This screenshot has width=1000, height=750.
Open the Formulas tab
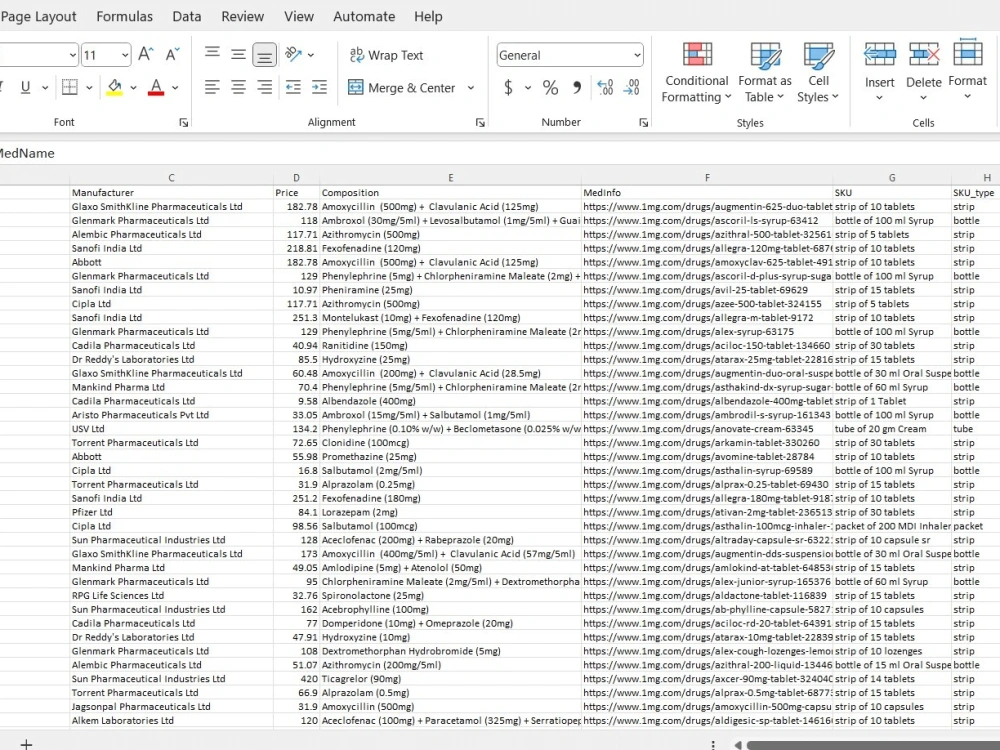[x=124, y=17]
